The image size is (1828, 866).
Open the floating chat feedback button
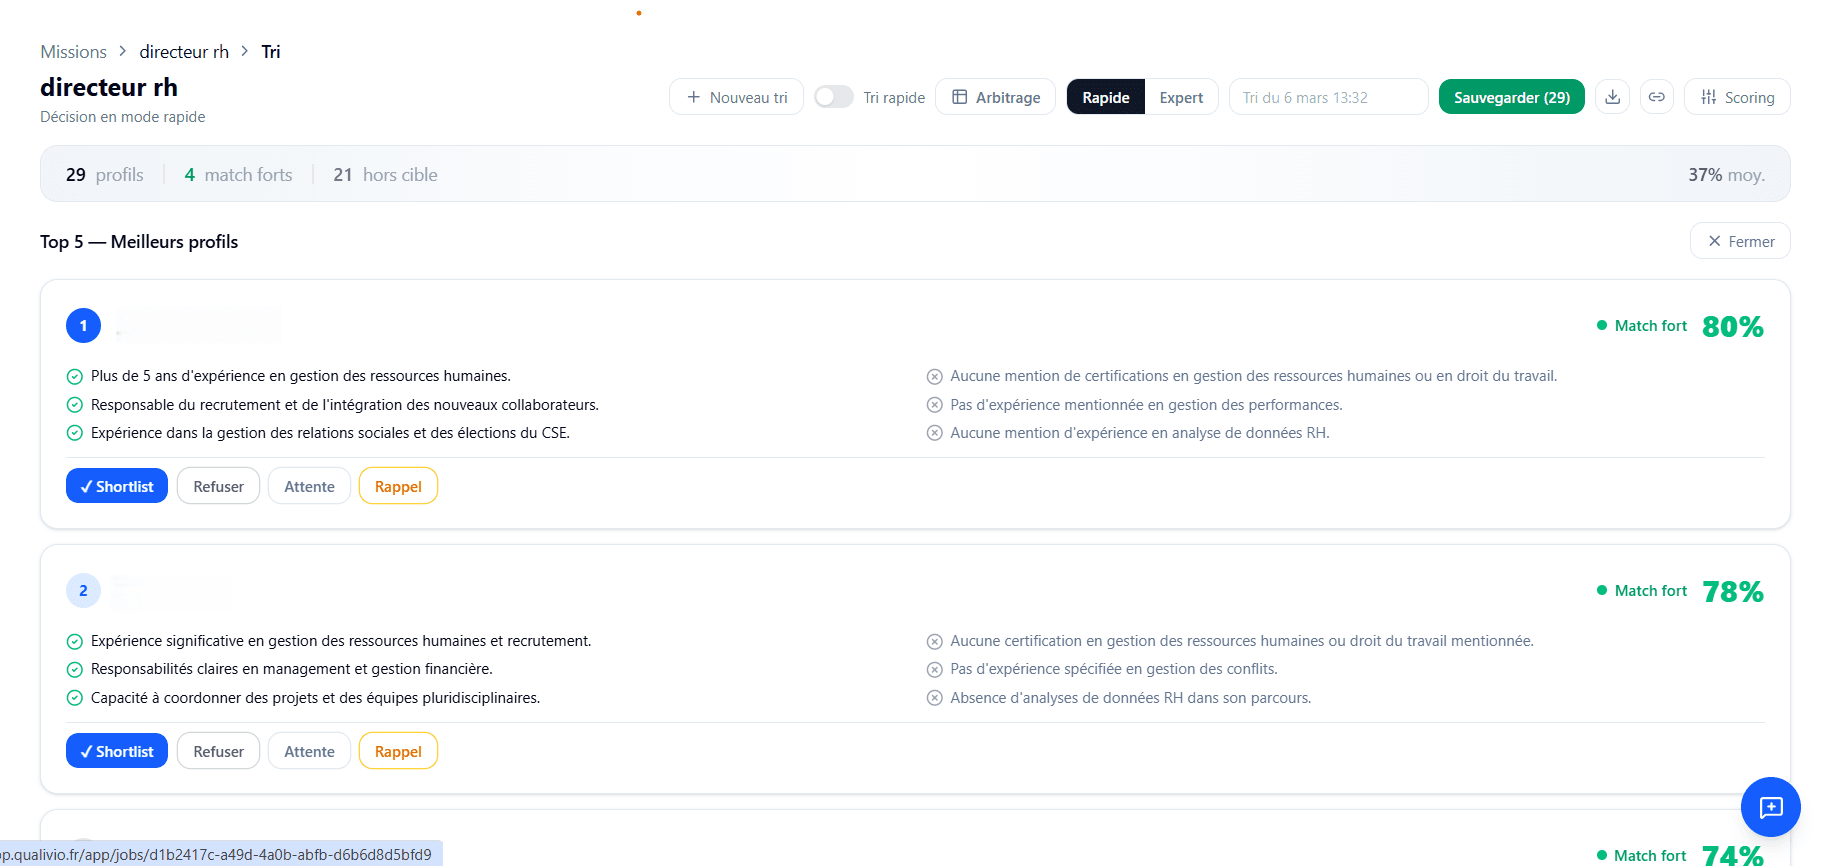tap(1770, 807)
